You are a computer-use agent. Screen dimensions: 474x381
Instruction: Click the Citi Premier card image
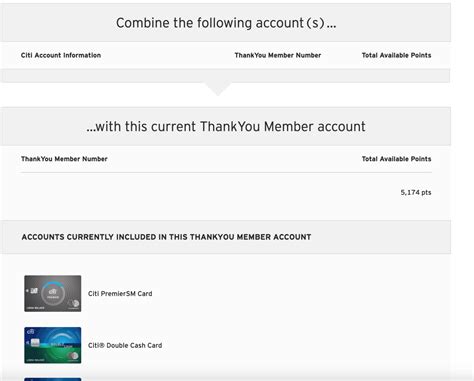pos(53,293)
